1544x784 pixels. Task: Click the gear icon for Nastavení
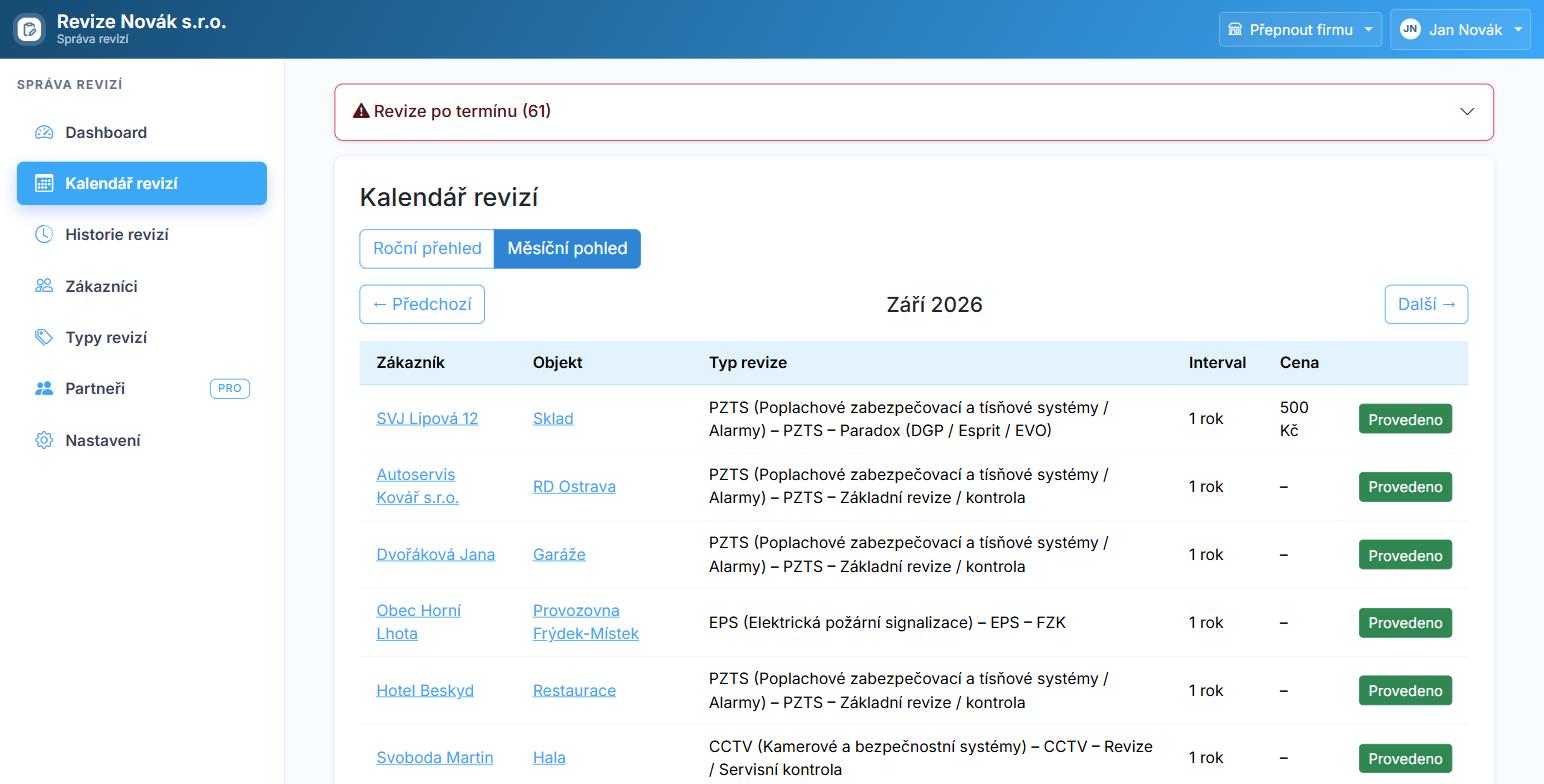click(44, 440)
